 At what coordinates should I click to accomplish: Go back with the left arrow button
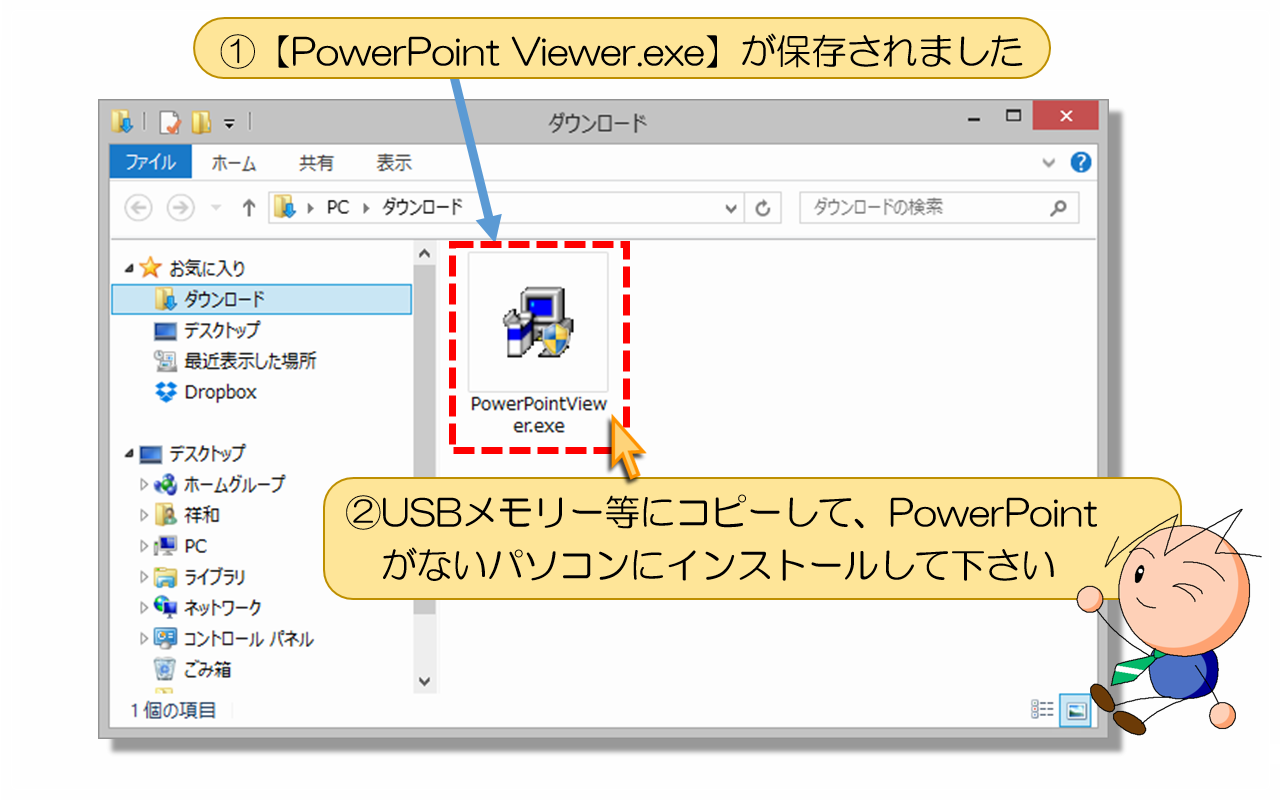[x=138, y=208]
